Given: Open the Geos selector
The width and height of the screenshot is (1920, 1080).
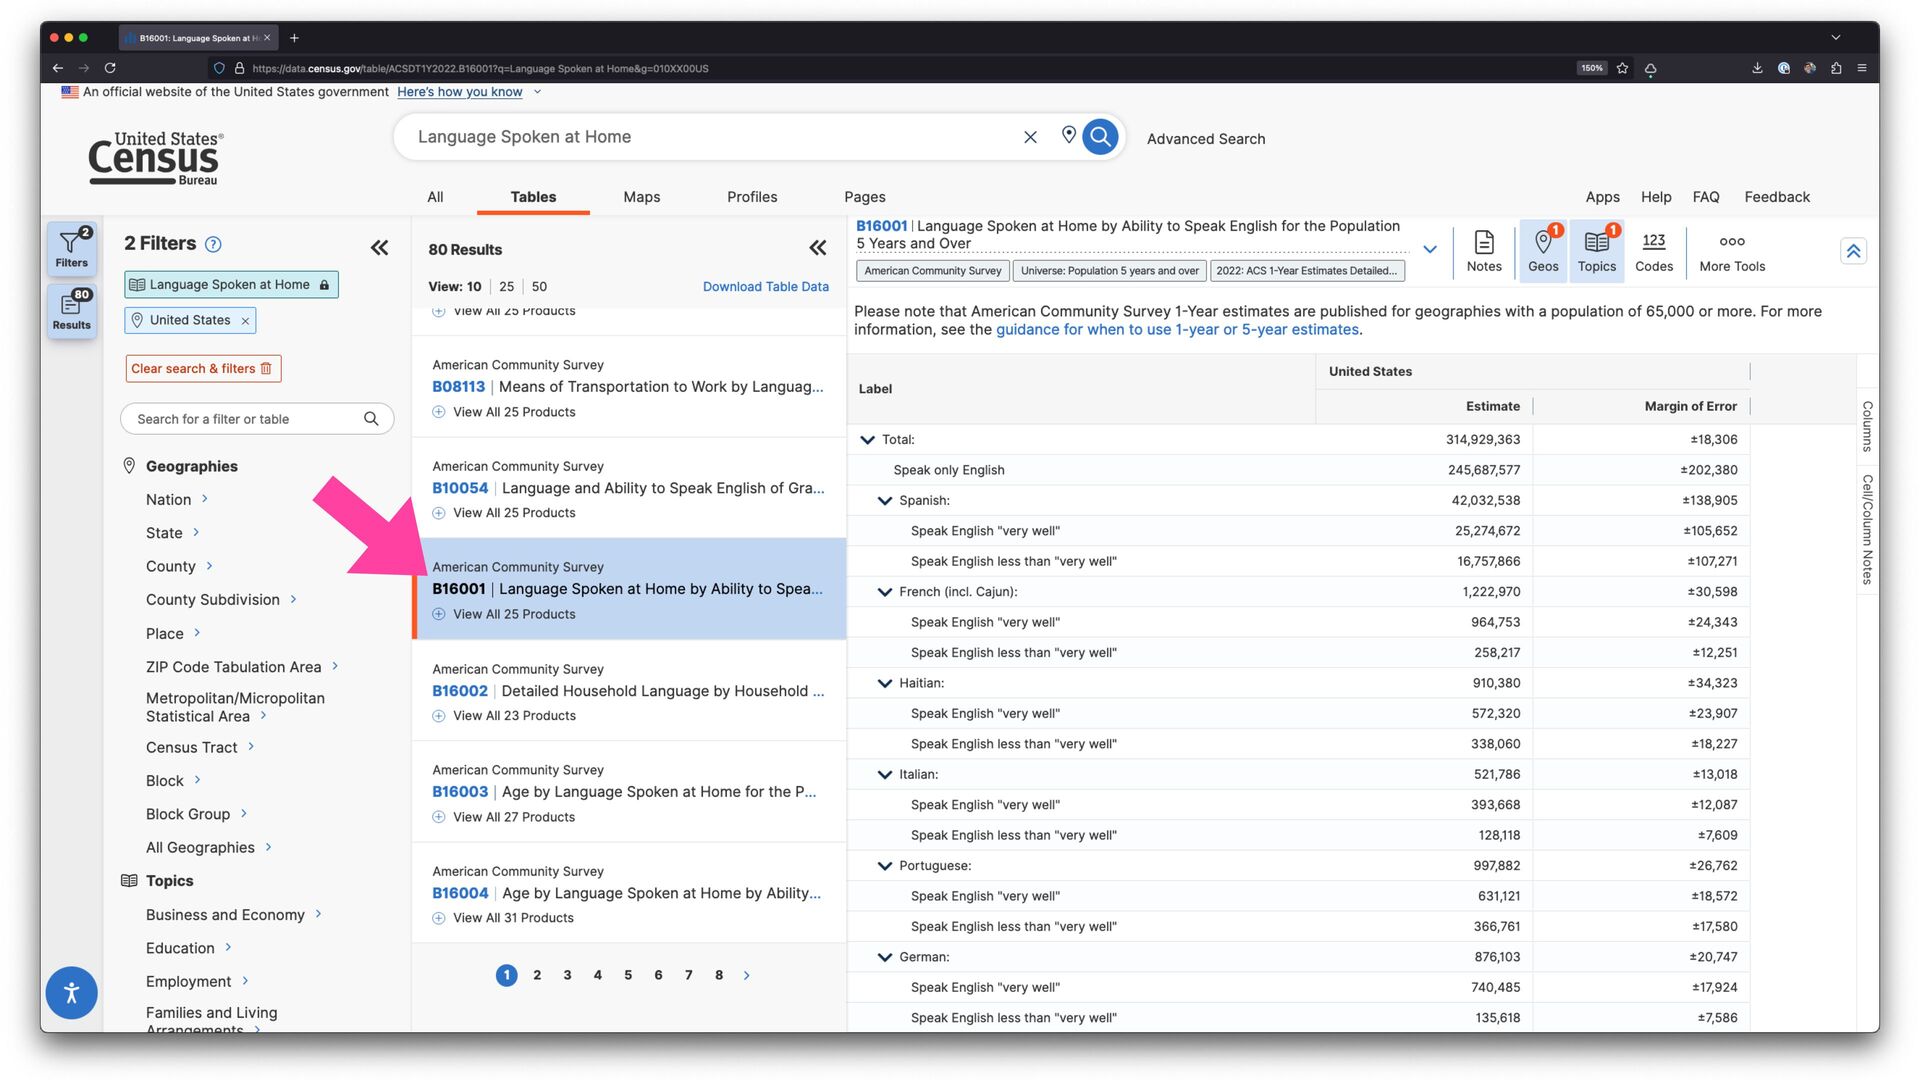Looking at the screenshot, I should pyautogui.click(x=1543, y=250).
